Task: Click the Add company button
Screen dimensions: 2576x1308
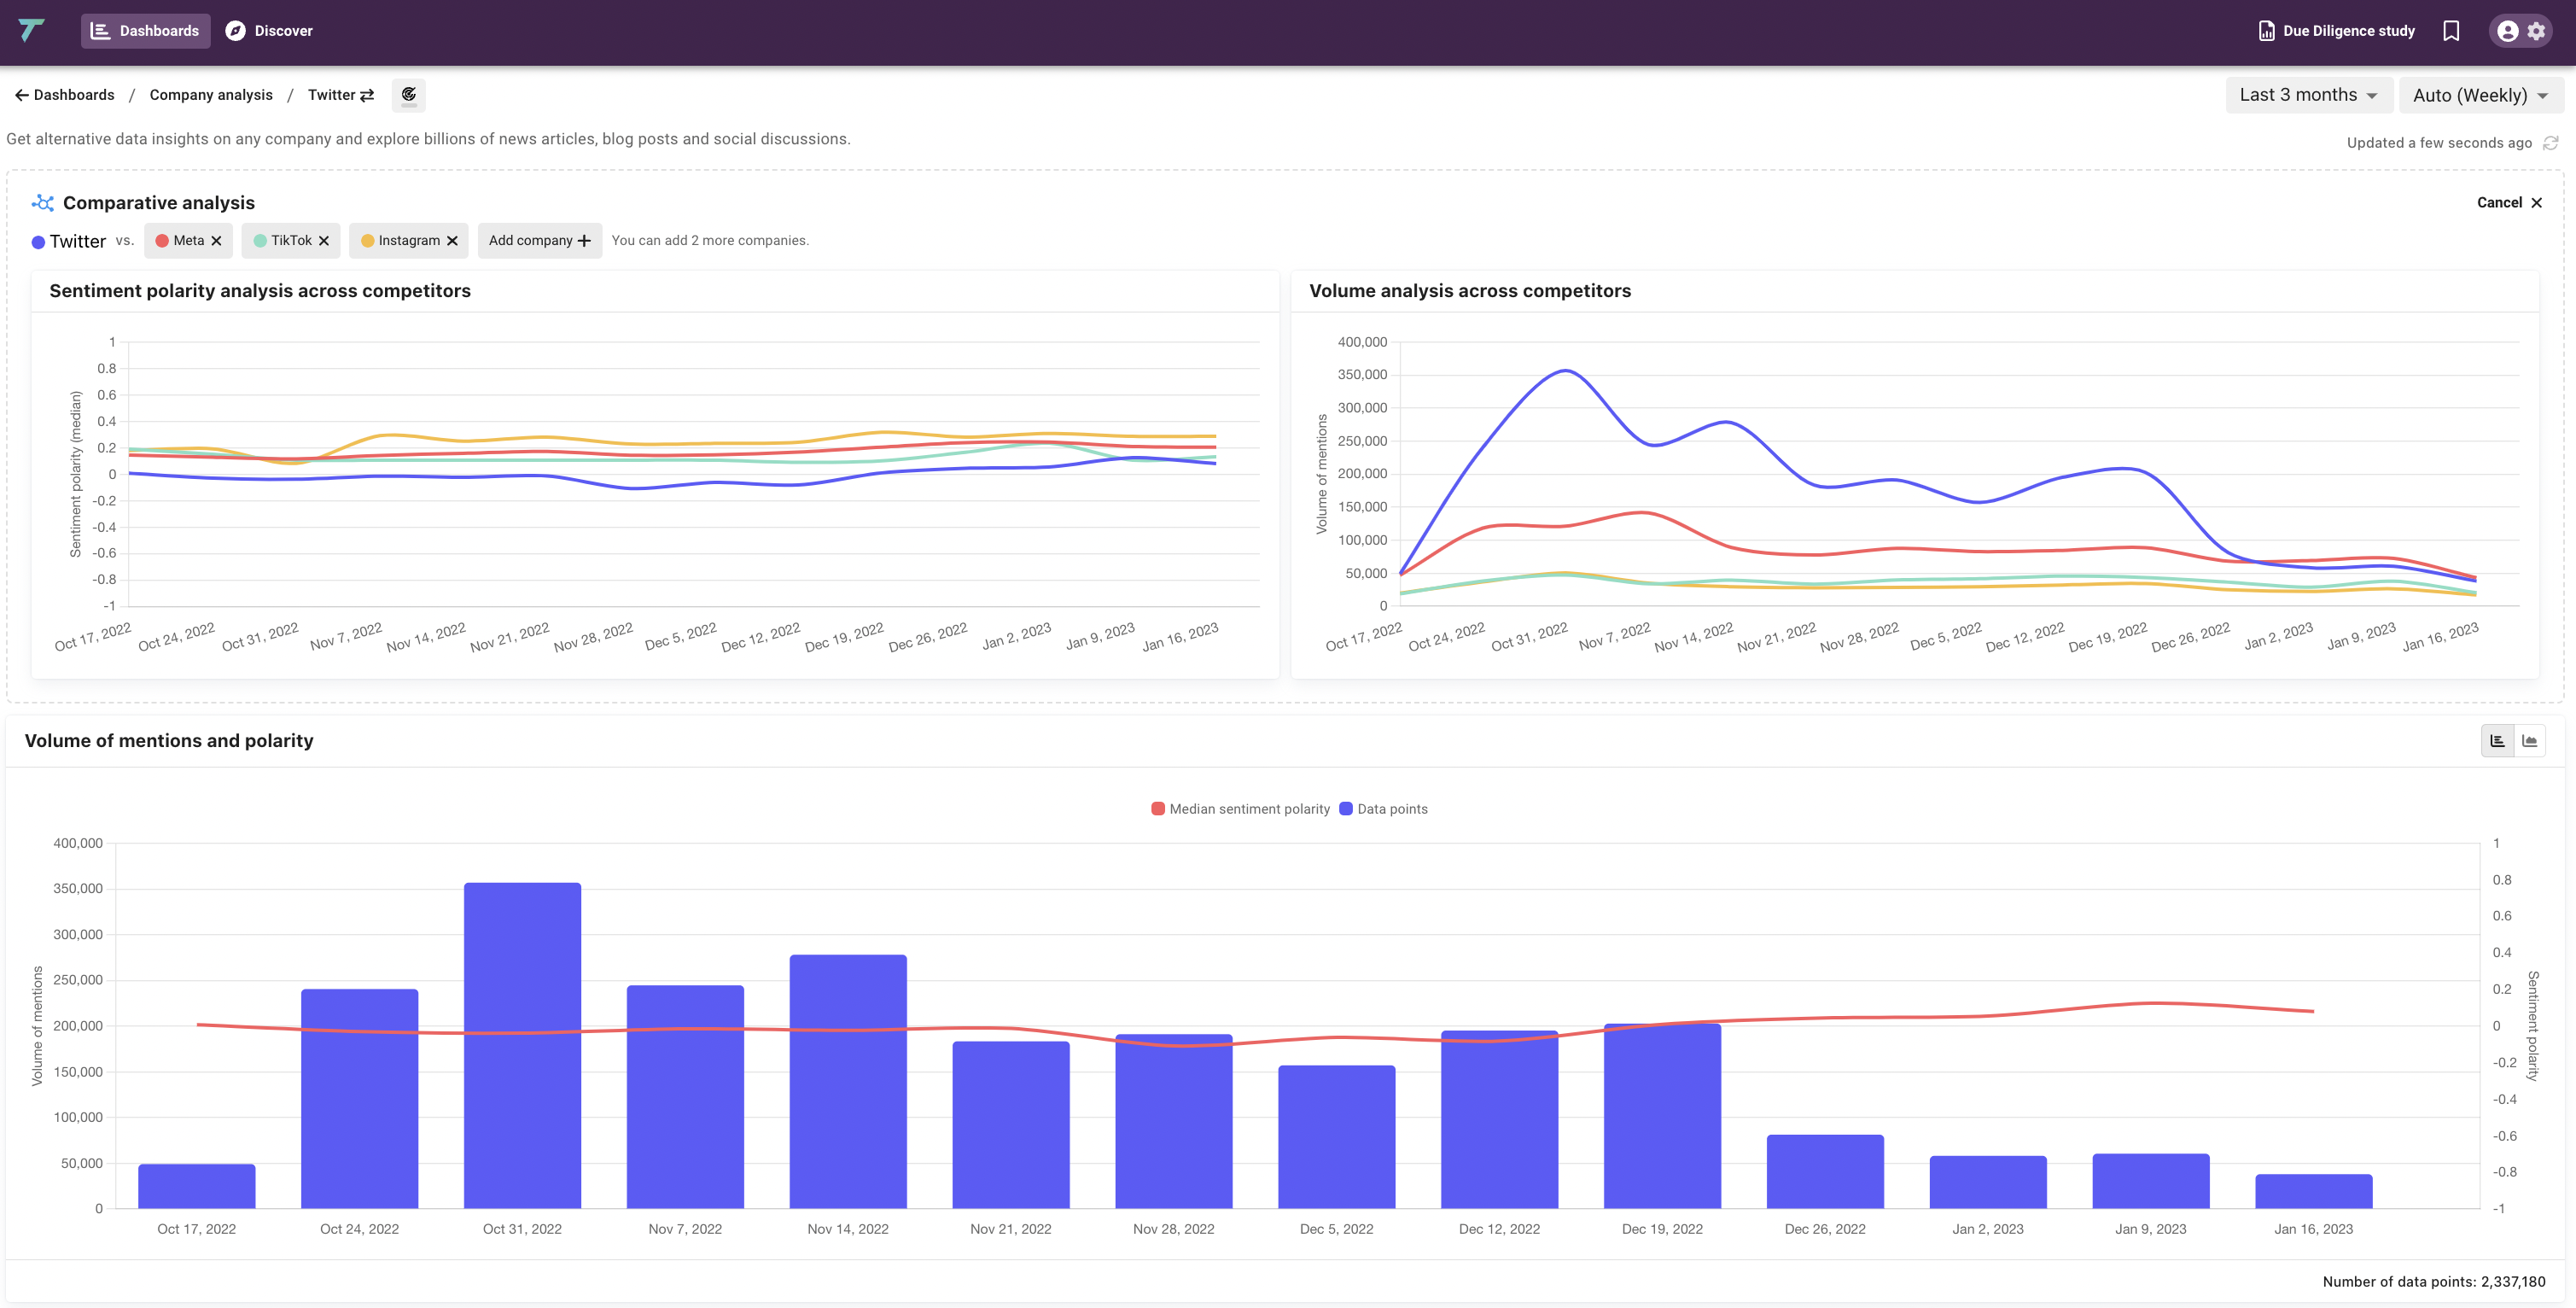Action: (x=539, y=241)
